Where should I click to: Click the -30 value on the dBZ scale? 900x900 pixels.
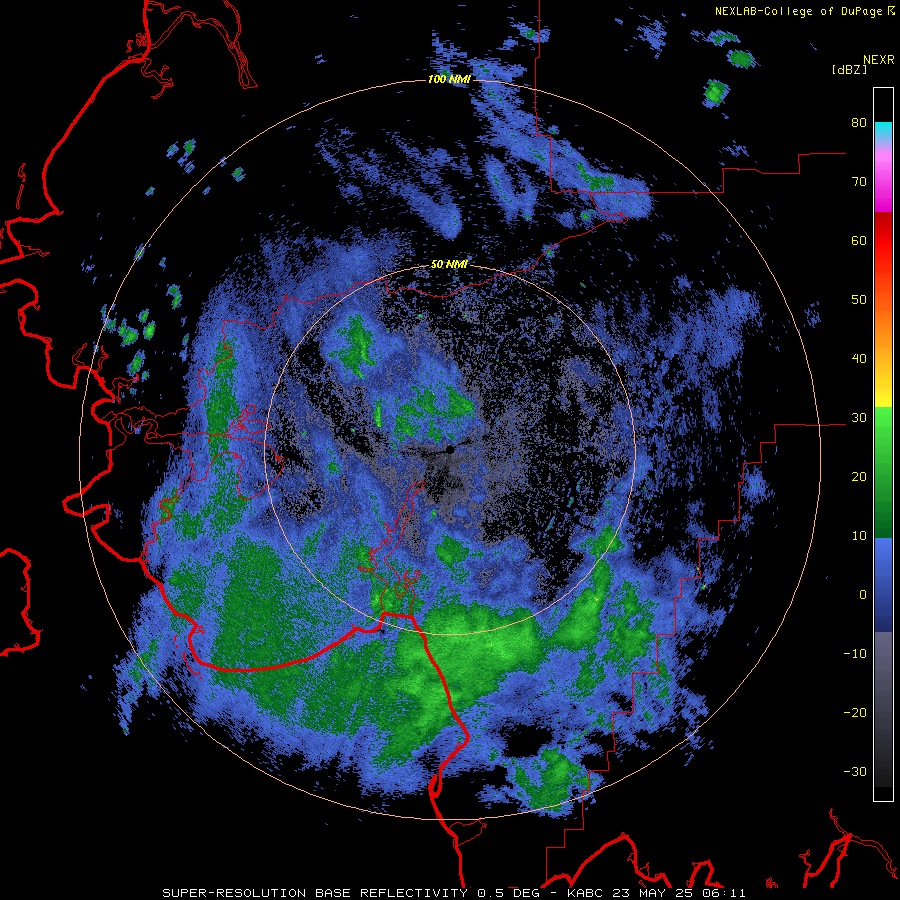click(855, 771)
